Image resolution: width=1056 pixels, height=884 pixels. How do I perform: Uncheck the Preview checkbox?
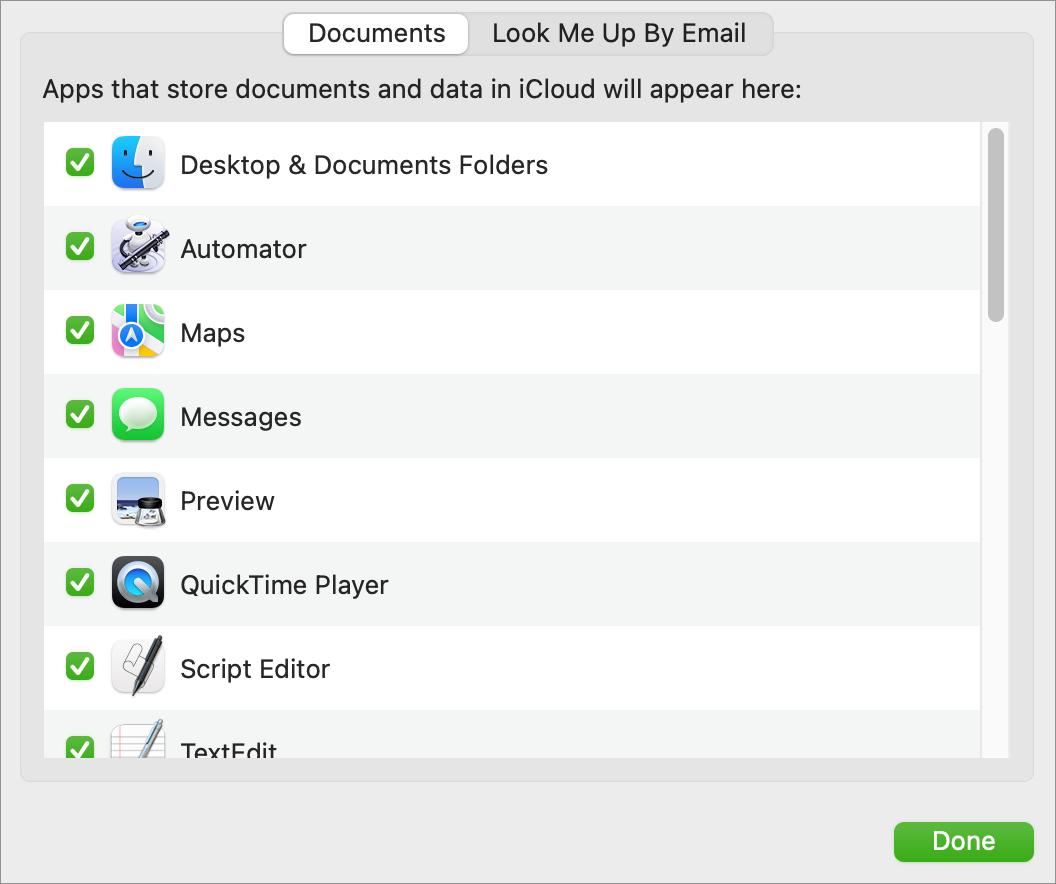(80, 498)
